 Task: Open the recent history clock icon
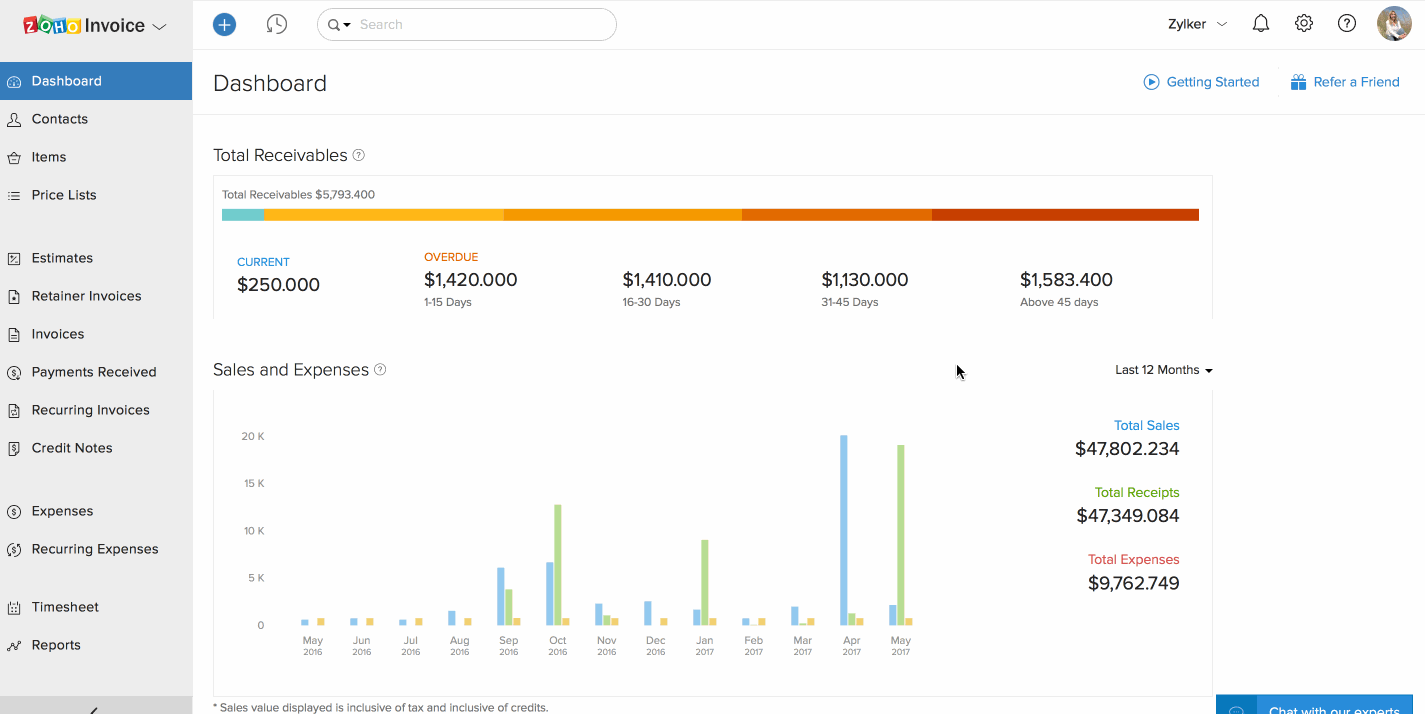pos(277,25)
